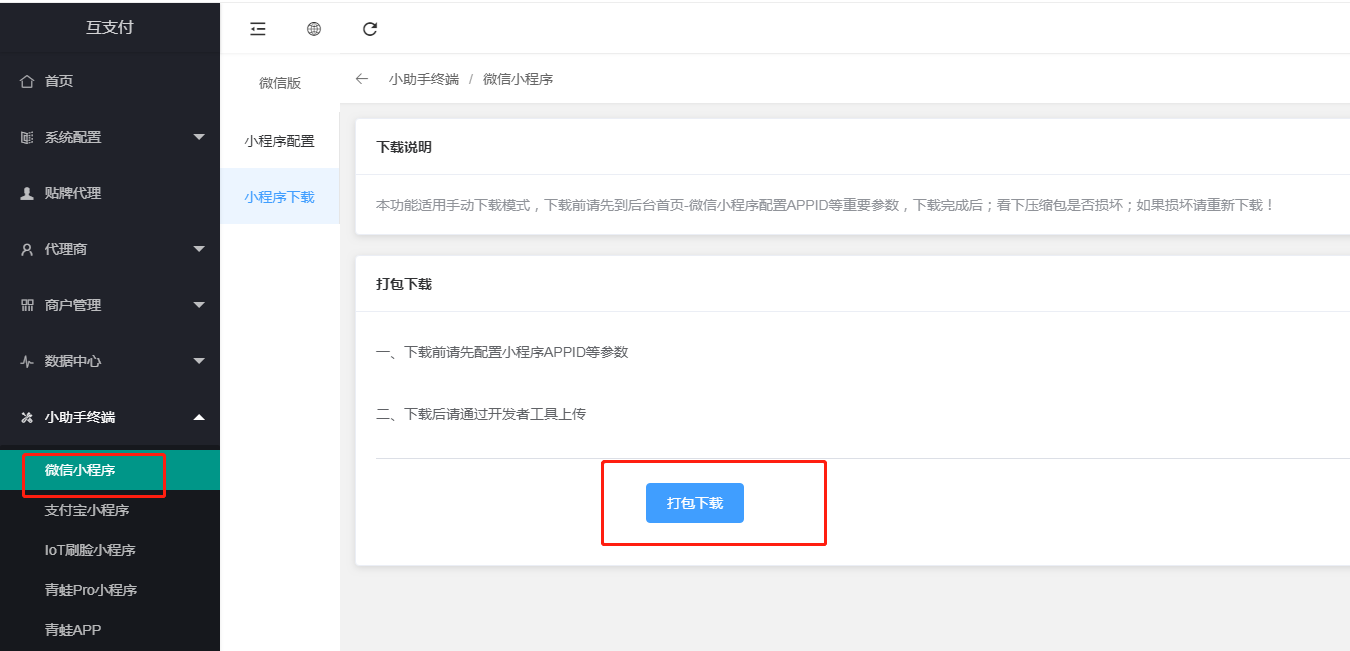Open the website globe icon
1350x651 pixels.
(x=314, y=29)
